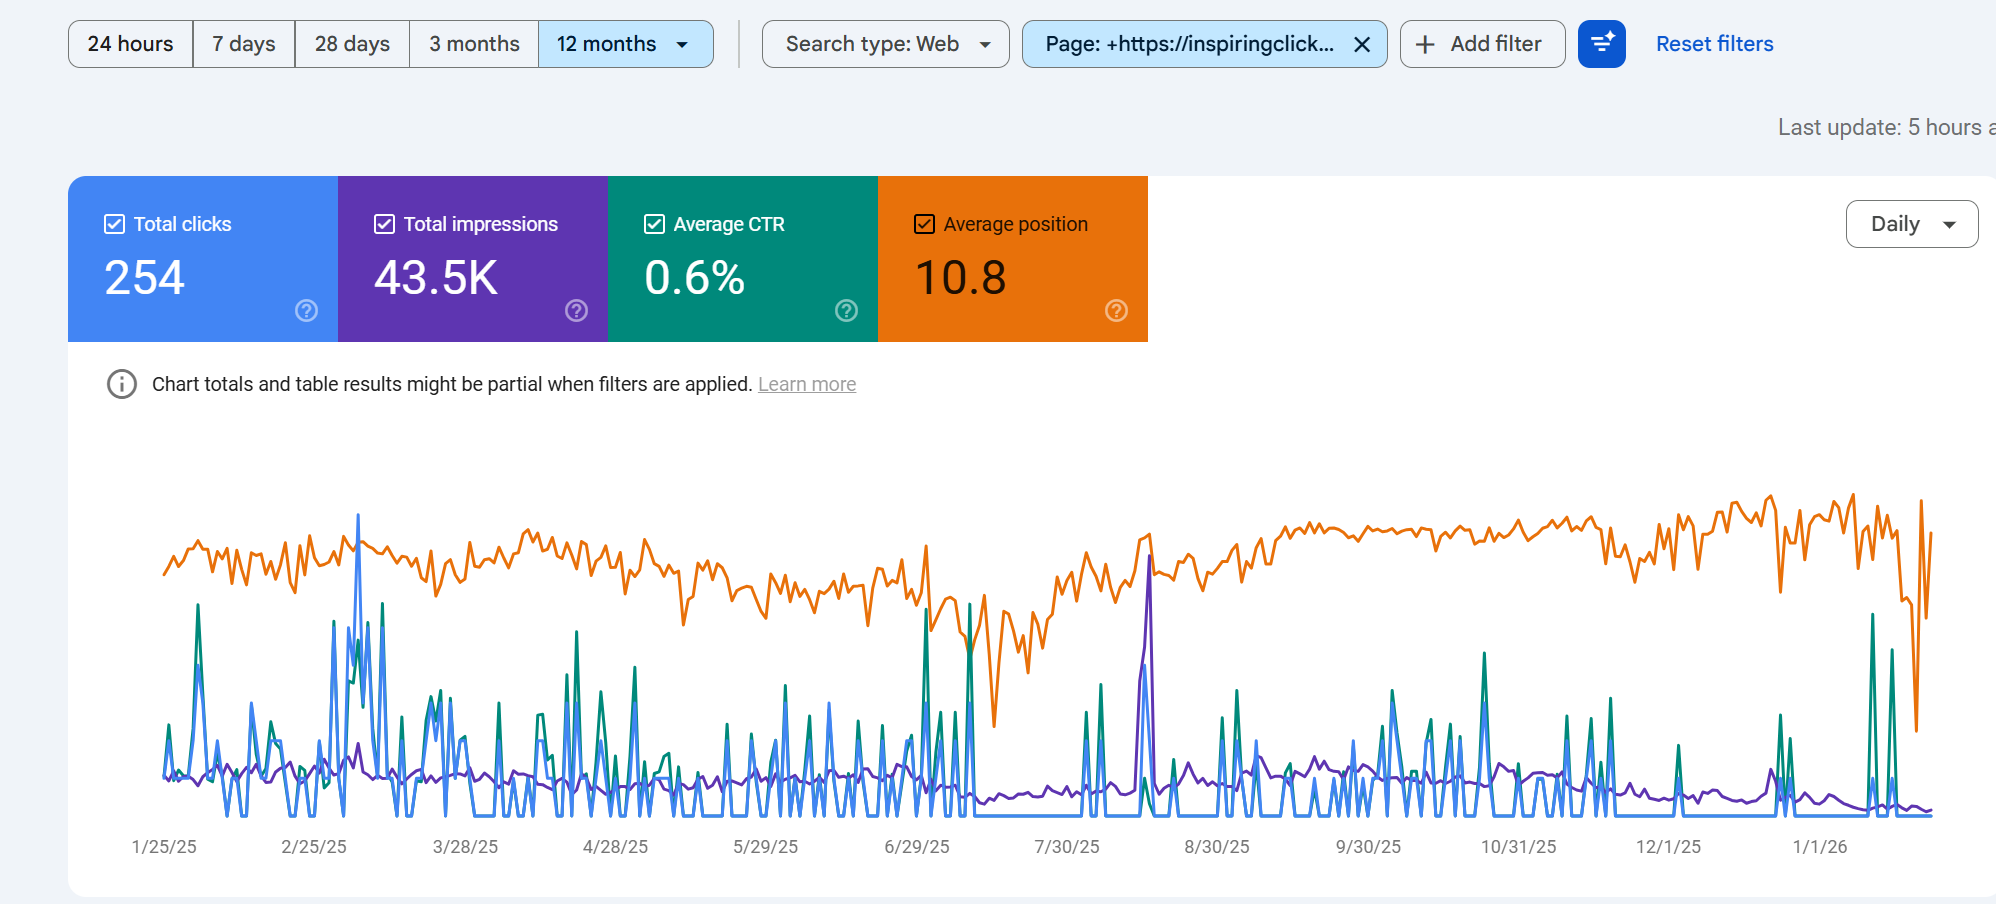The width and height of the screenshot is (1996, 904).
Task: Open the Search type: Web dropdown
Action: tap(884, 43)
